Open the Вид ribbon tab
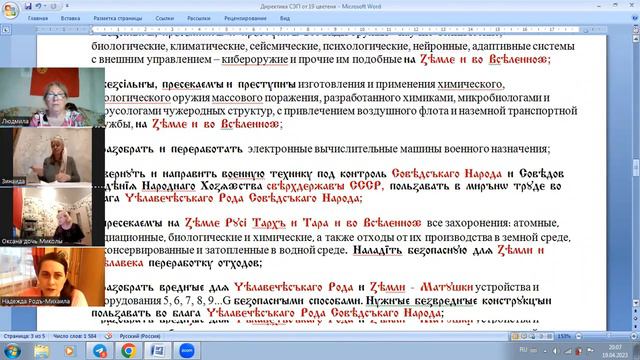640x360 pixels. (x=285, y=18)
